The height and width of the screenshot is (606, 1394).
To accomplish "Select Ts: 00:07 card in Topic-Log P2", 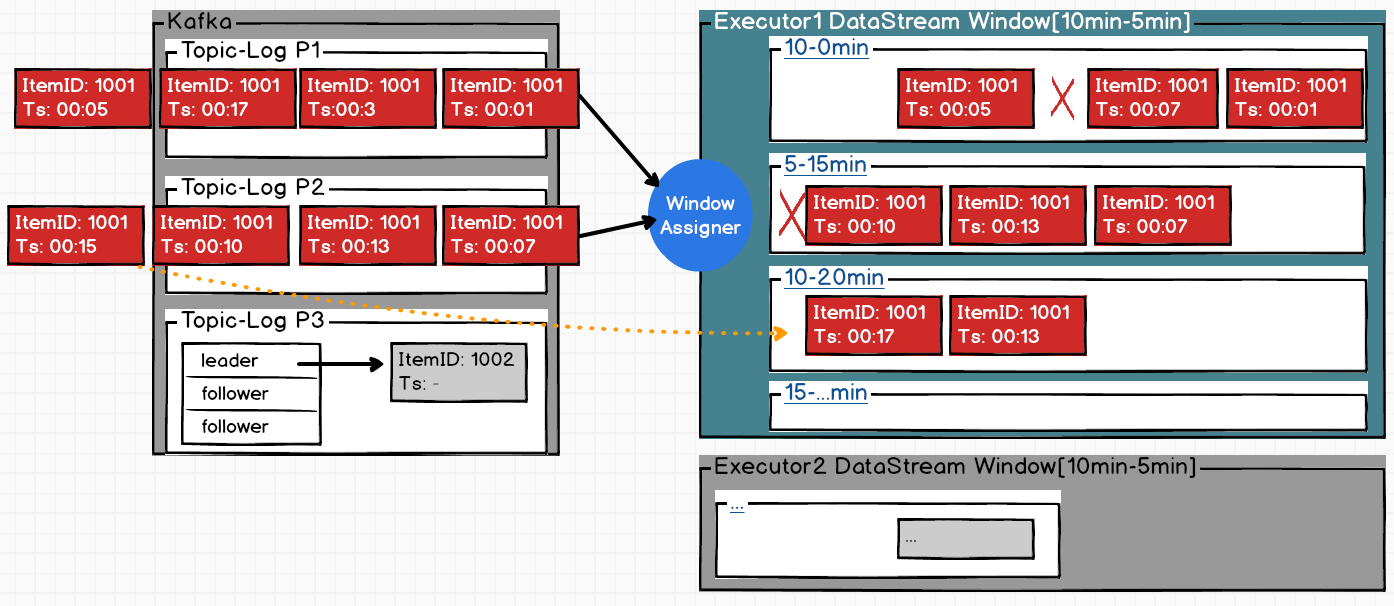I will click(x=511, y=235).
